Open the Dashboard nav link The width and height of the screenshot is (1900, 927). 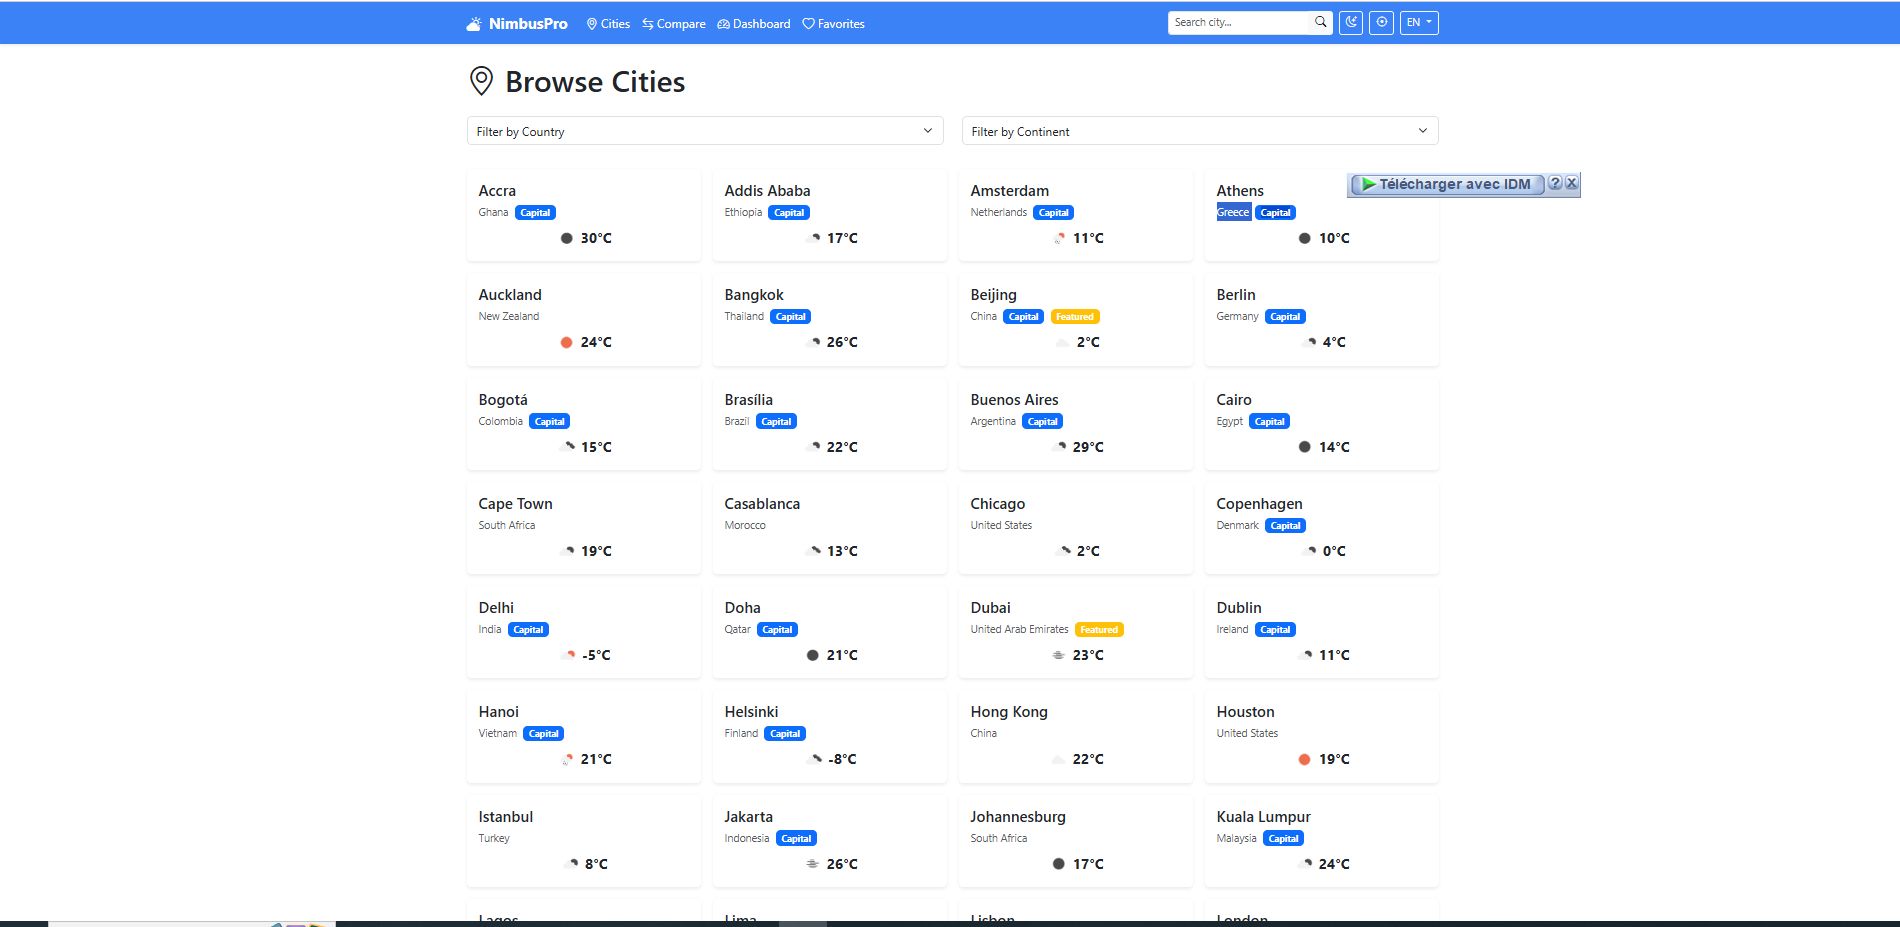(x=753, y=24)
